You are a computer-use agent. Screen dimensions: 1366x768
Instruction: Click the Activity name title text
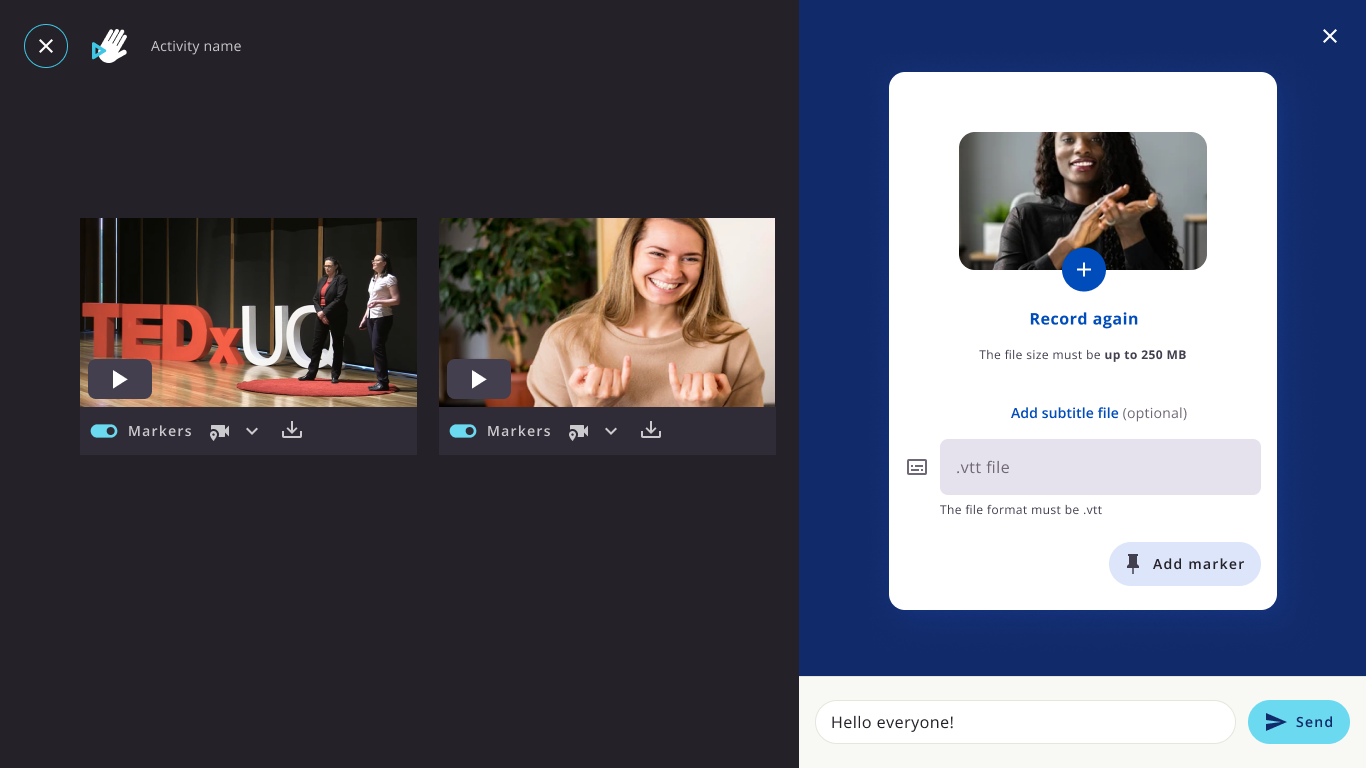pos(196,46)
